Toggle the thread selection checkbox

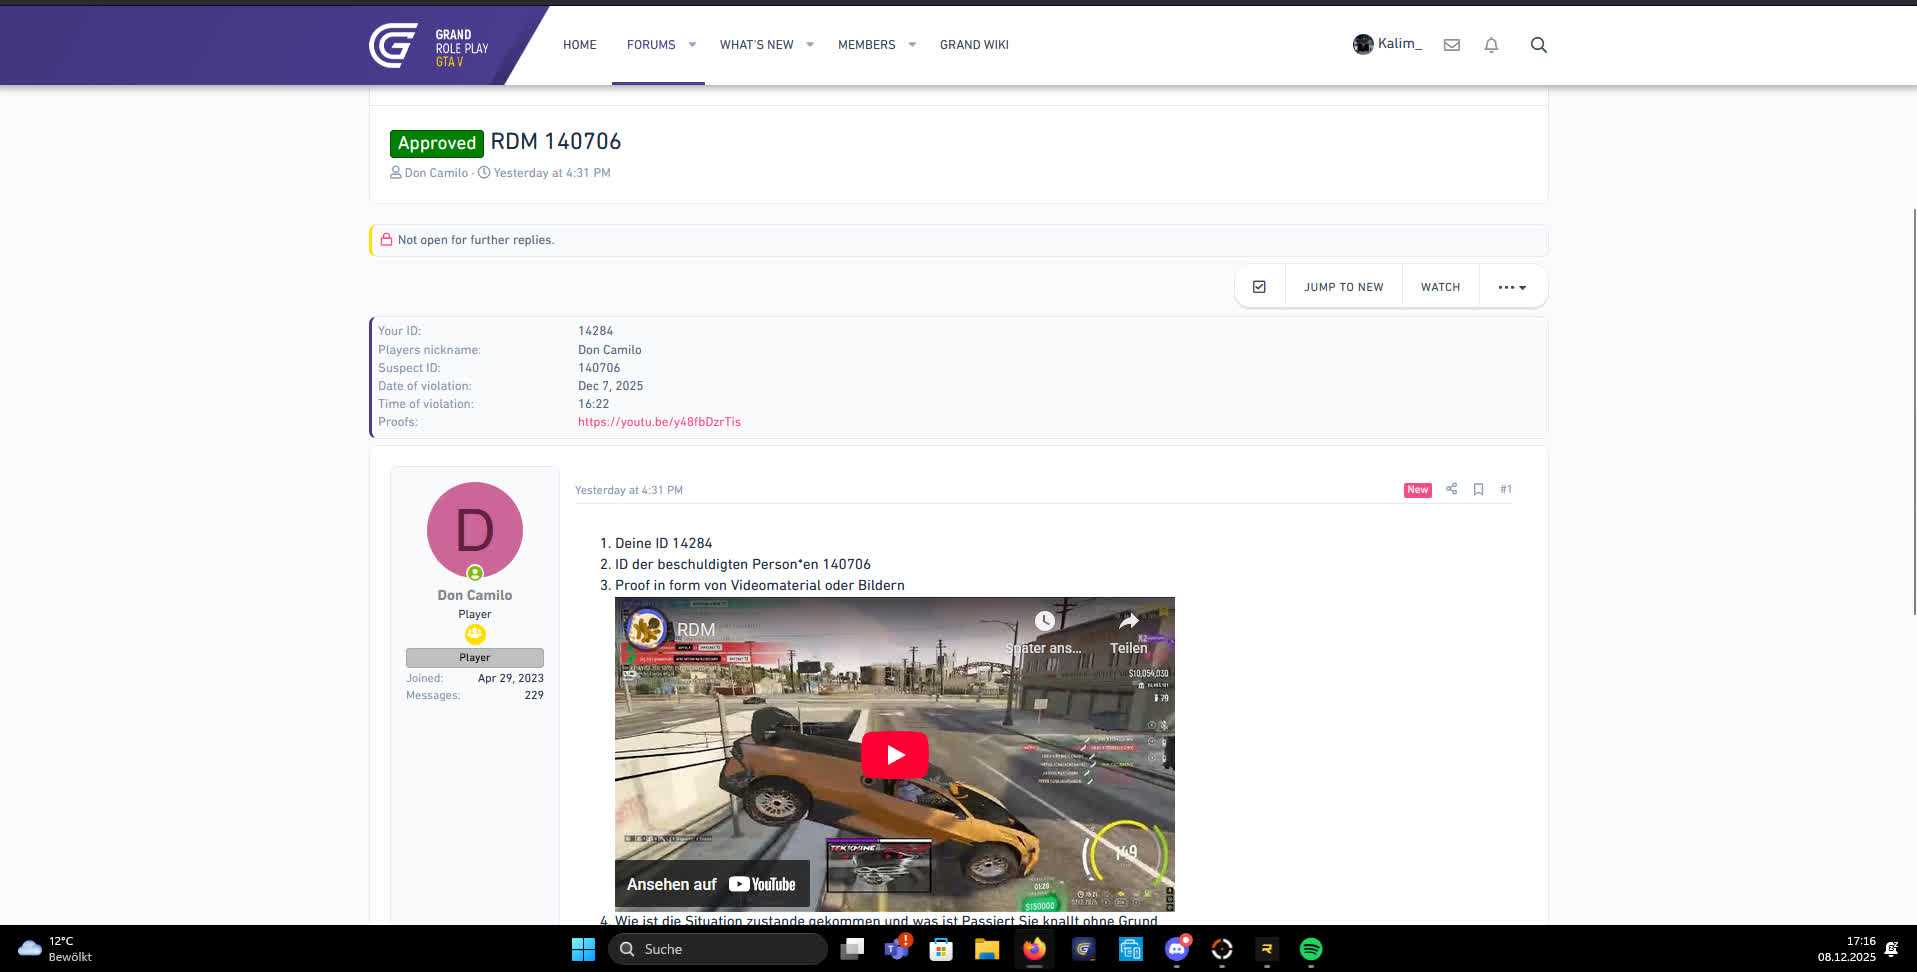1259,286
